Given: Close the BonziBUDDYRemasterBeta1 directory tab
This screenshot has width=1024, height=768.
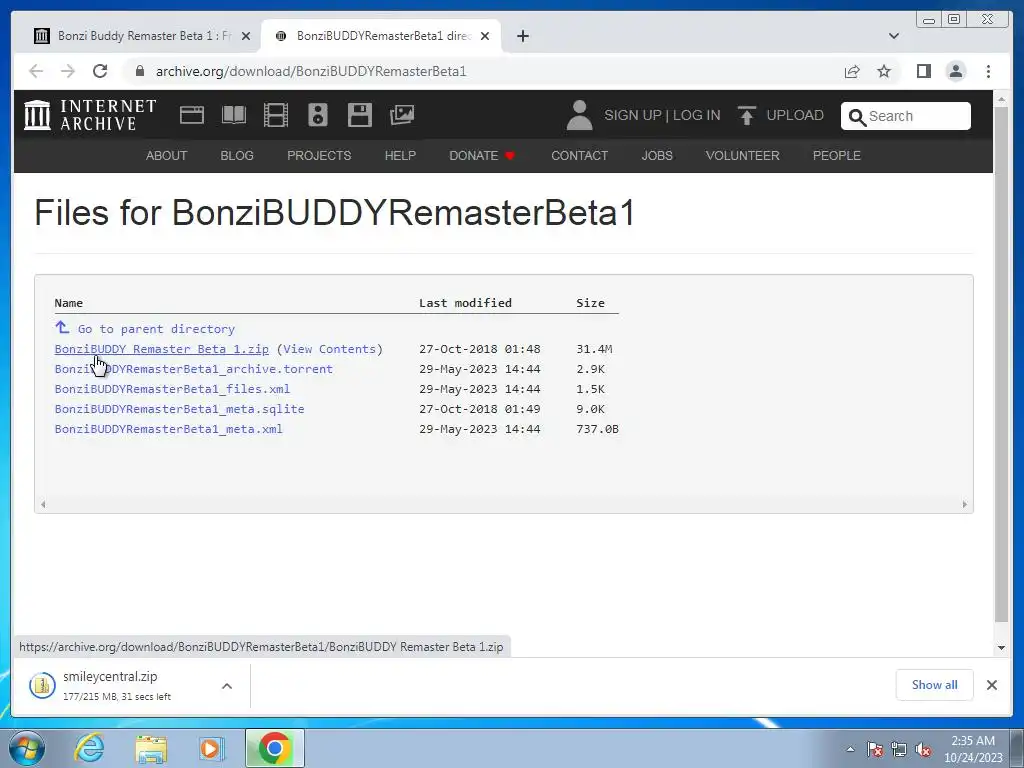Looking at the screenshot, I should [485, 36].
